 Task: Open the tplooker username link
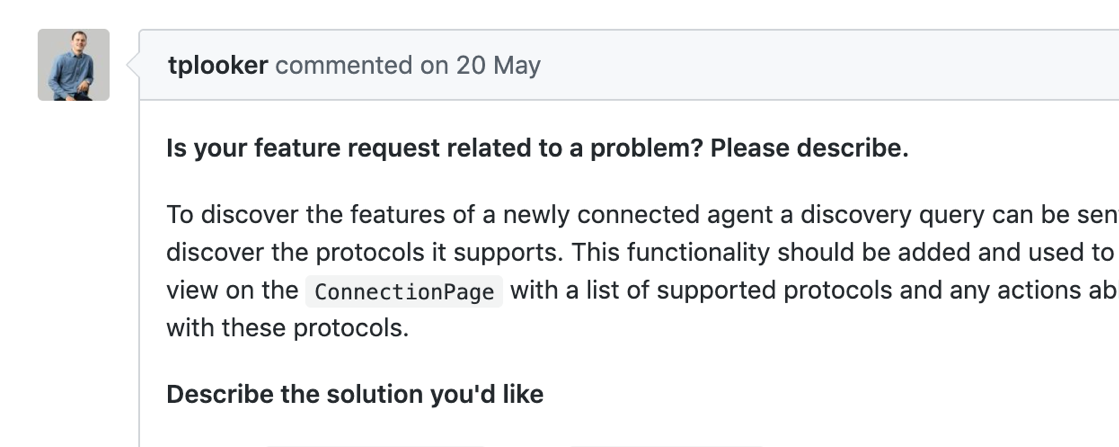point(218,66)
